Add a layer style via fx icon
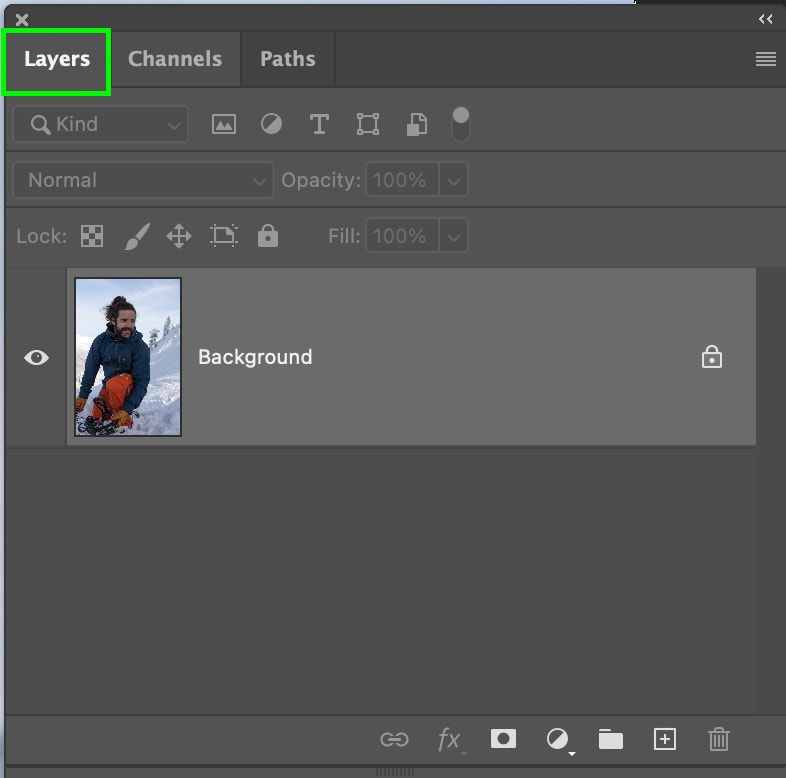 449,740
